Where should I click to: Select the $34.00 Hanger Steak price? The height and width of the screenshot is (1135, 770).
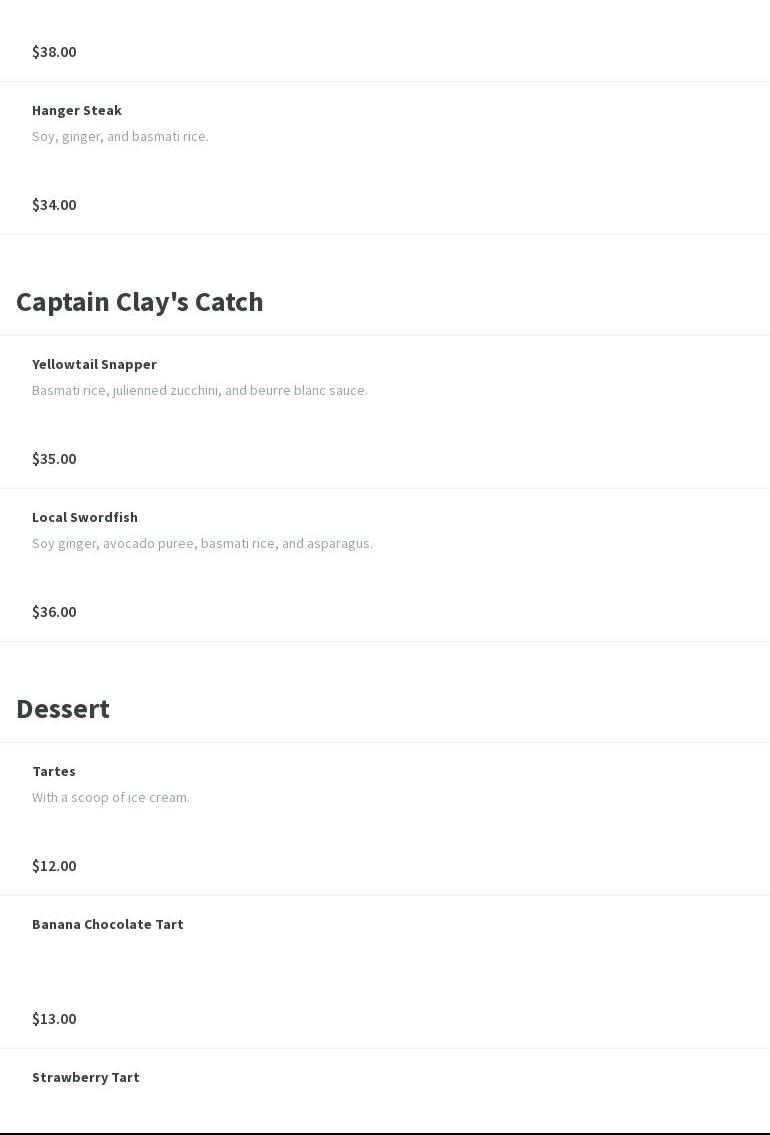point(54,205)
